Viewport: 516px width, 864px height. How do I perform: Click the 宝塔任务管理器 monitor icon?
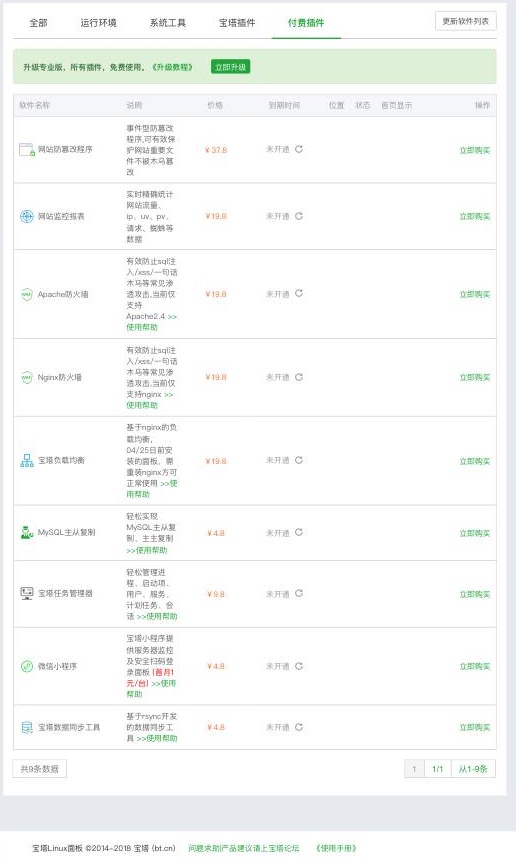[x=27, y=593]
